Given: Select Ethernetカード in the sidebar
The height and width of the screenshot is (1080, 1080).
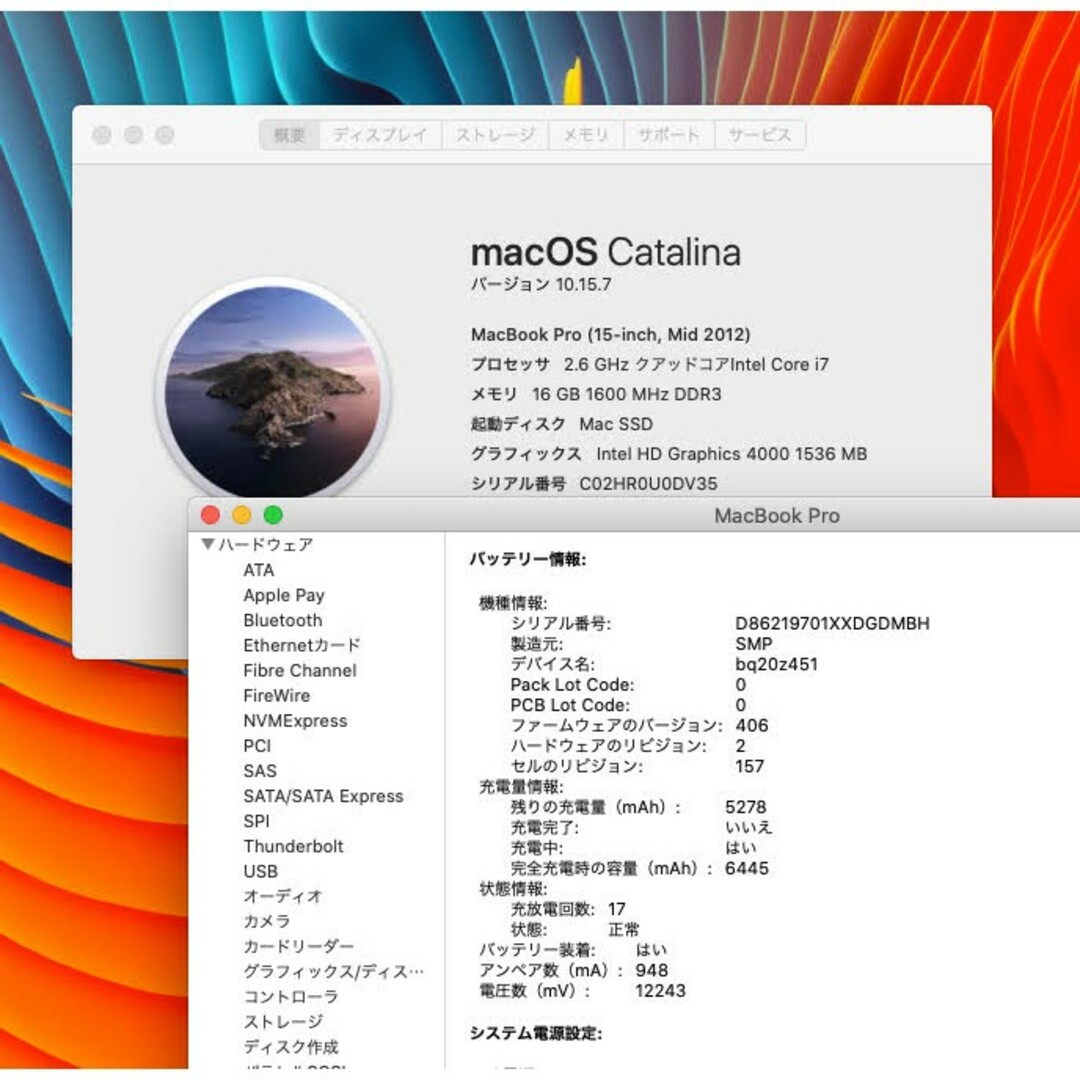Looking at the screenshot, I should click(x=302, y=645).
